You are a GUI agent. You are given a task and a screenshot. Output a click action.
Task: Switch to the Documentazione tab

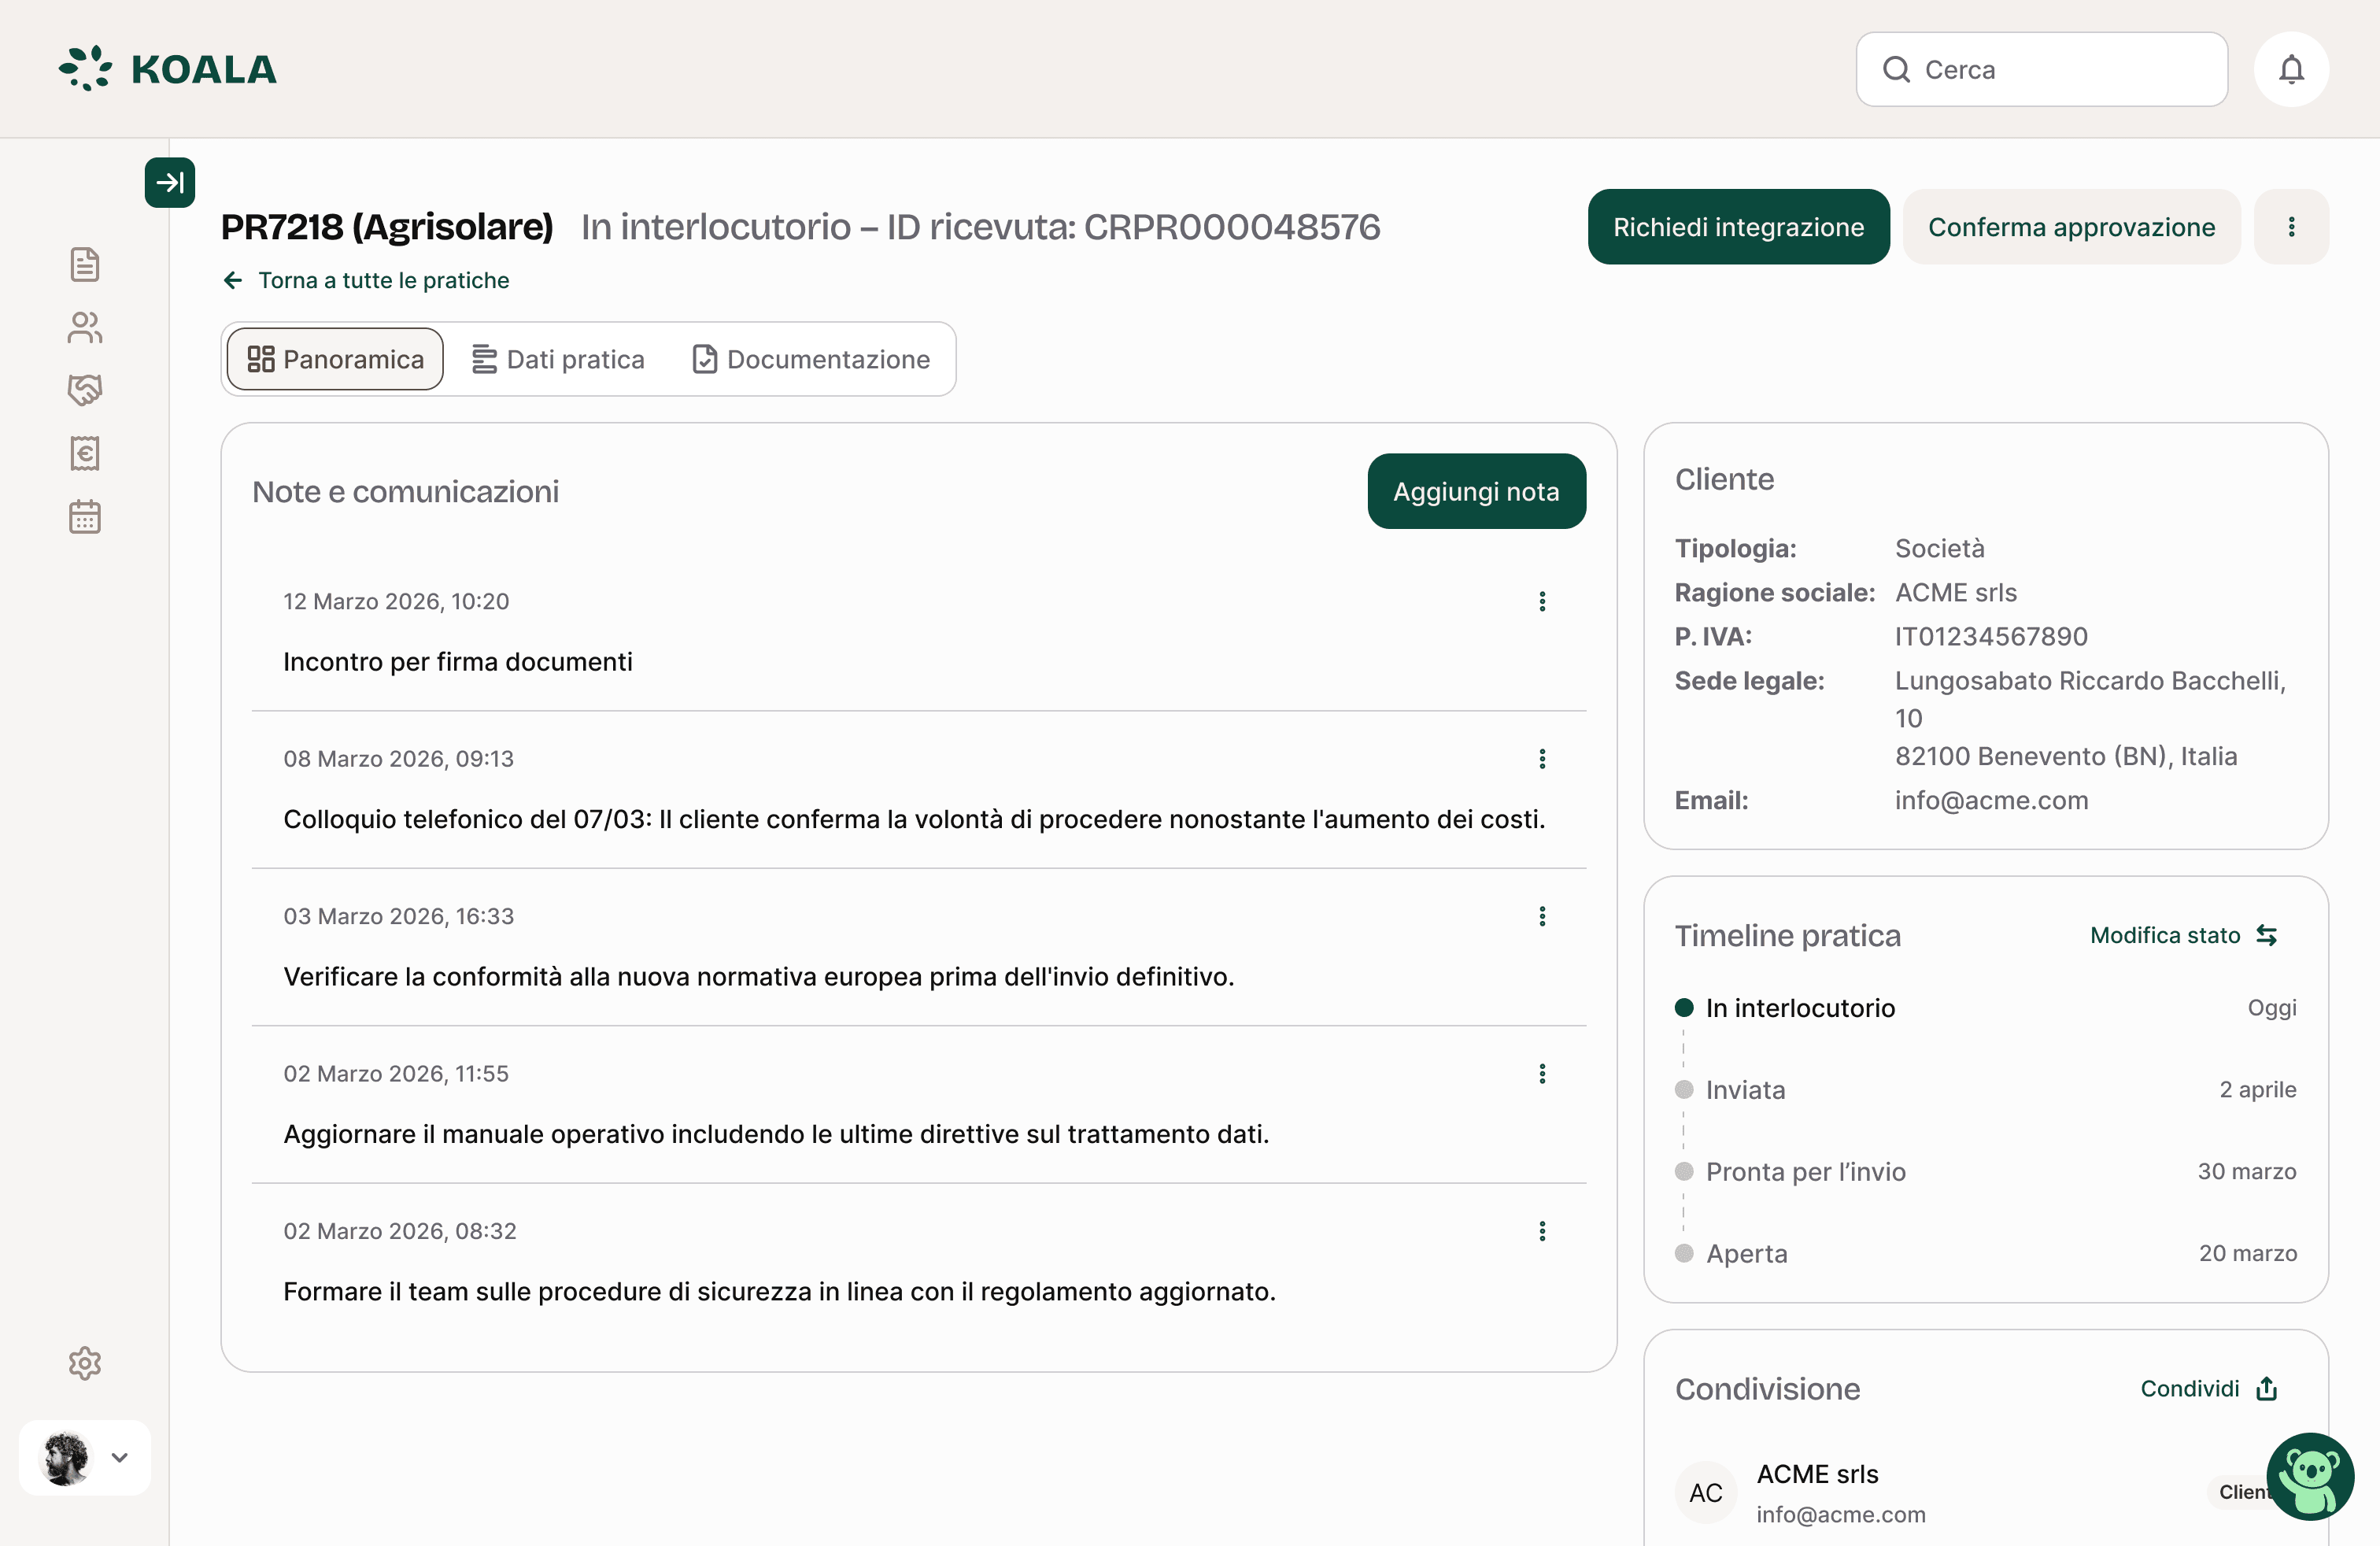point(811,359)
